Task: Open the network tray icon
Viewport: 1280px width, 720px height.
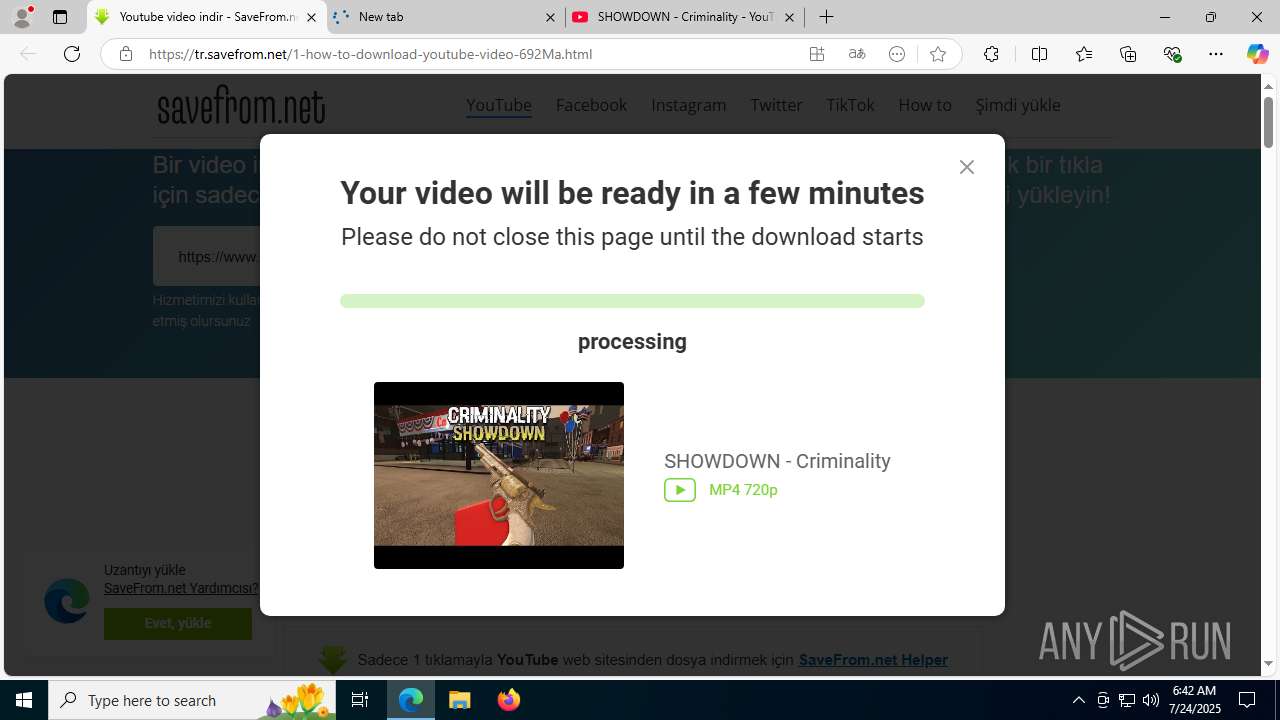Action: [x=1127, y=700]
